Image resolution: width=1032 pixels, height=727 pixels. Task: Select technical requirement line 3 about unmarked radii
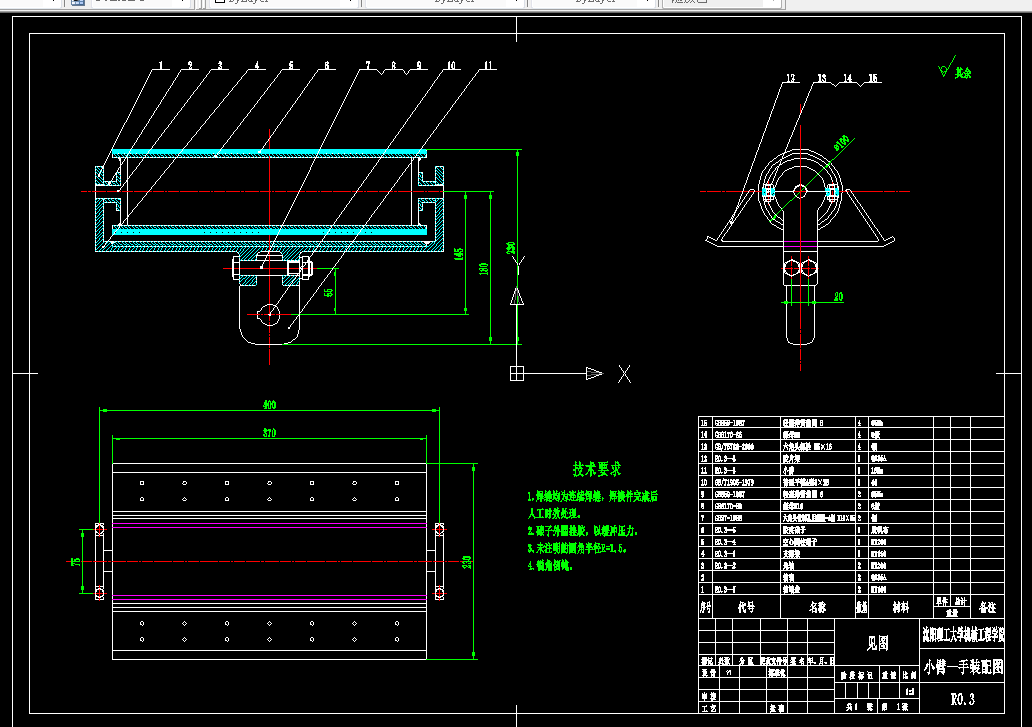(x=577, y=548)
